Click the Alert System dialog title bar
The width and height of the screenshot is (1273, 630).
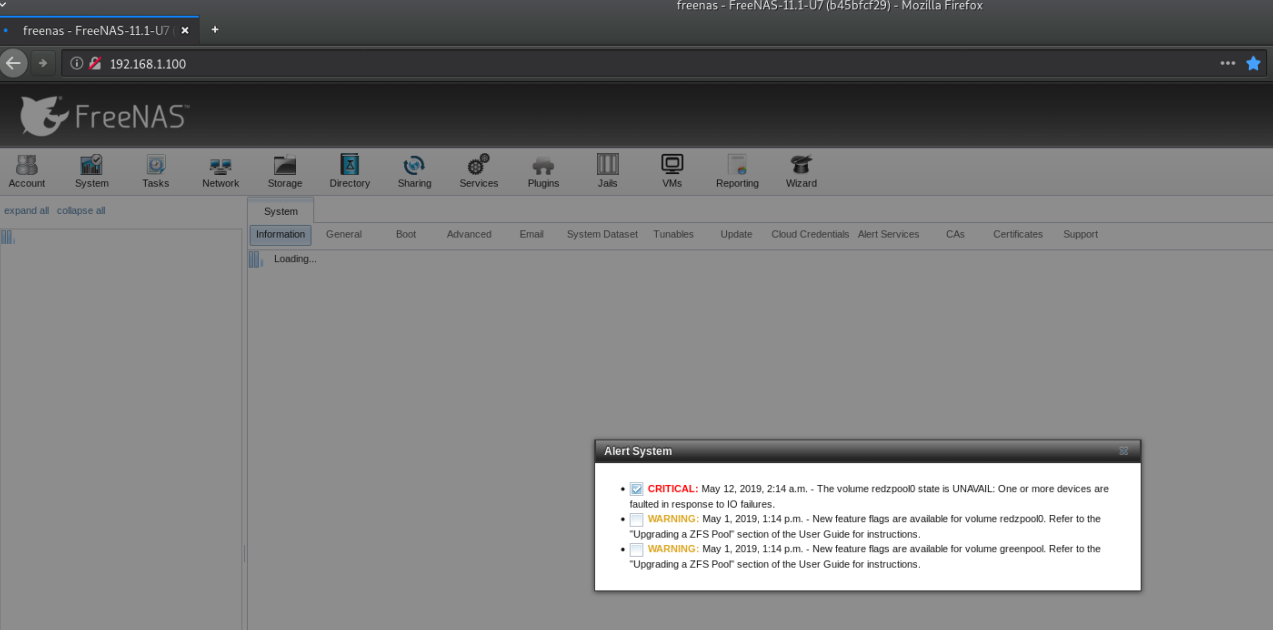[867, 451]
